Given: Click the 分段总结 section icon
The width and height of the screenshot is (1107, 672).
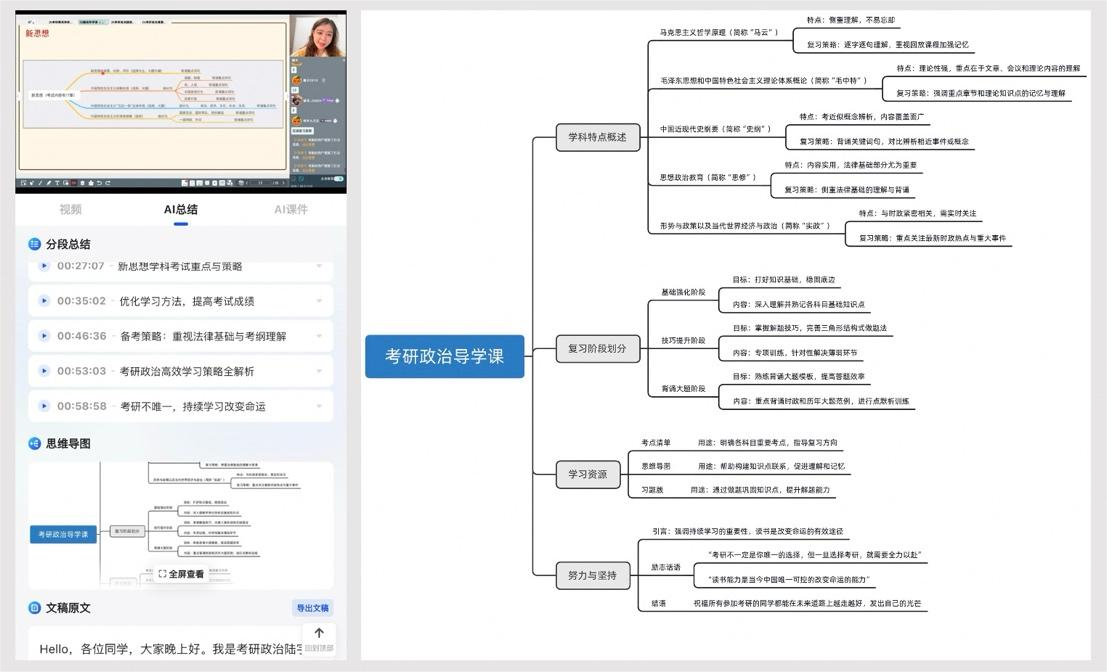Looking at the screenshot, I should tap(35, 244).
